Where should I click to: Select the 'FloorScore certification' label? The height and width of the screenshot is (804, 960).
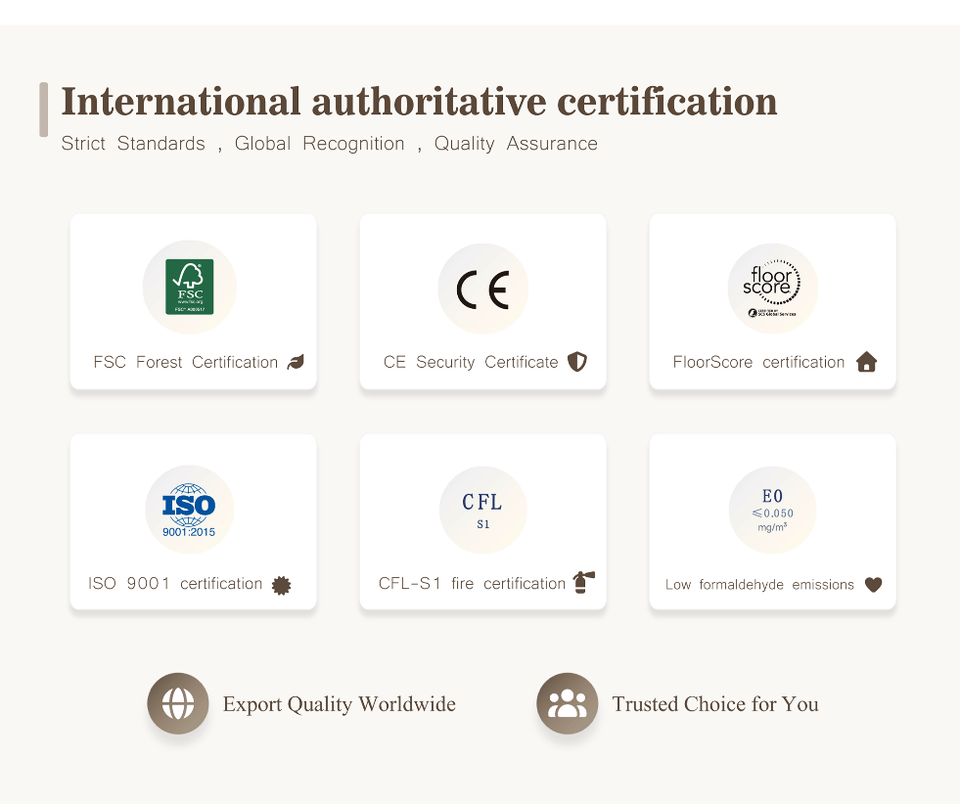(759, 363)
